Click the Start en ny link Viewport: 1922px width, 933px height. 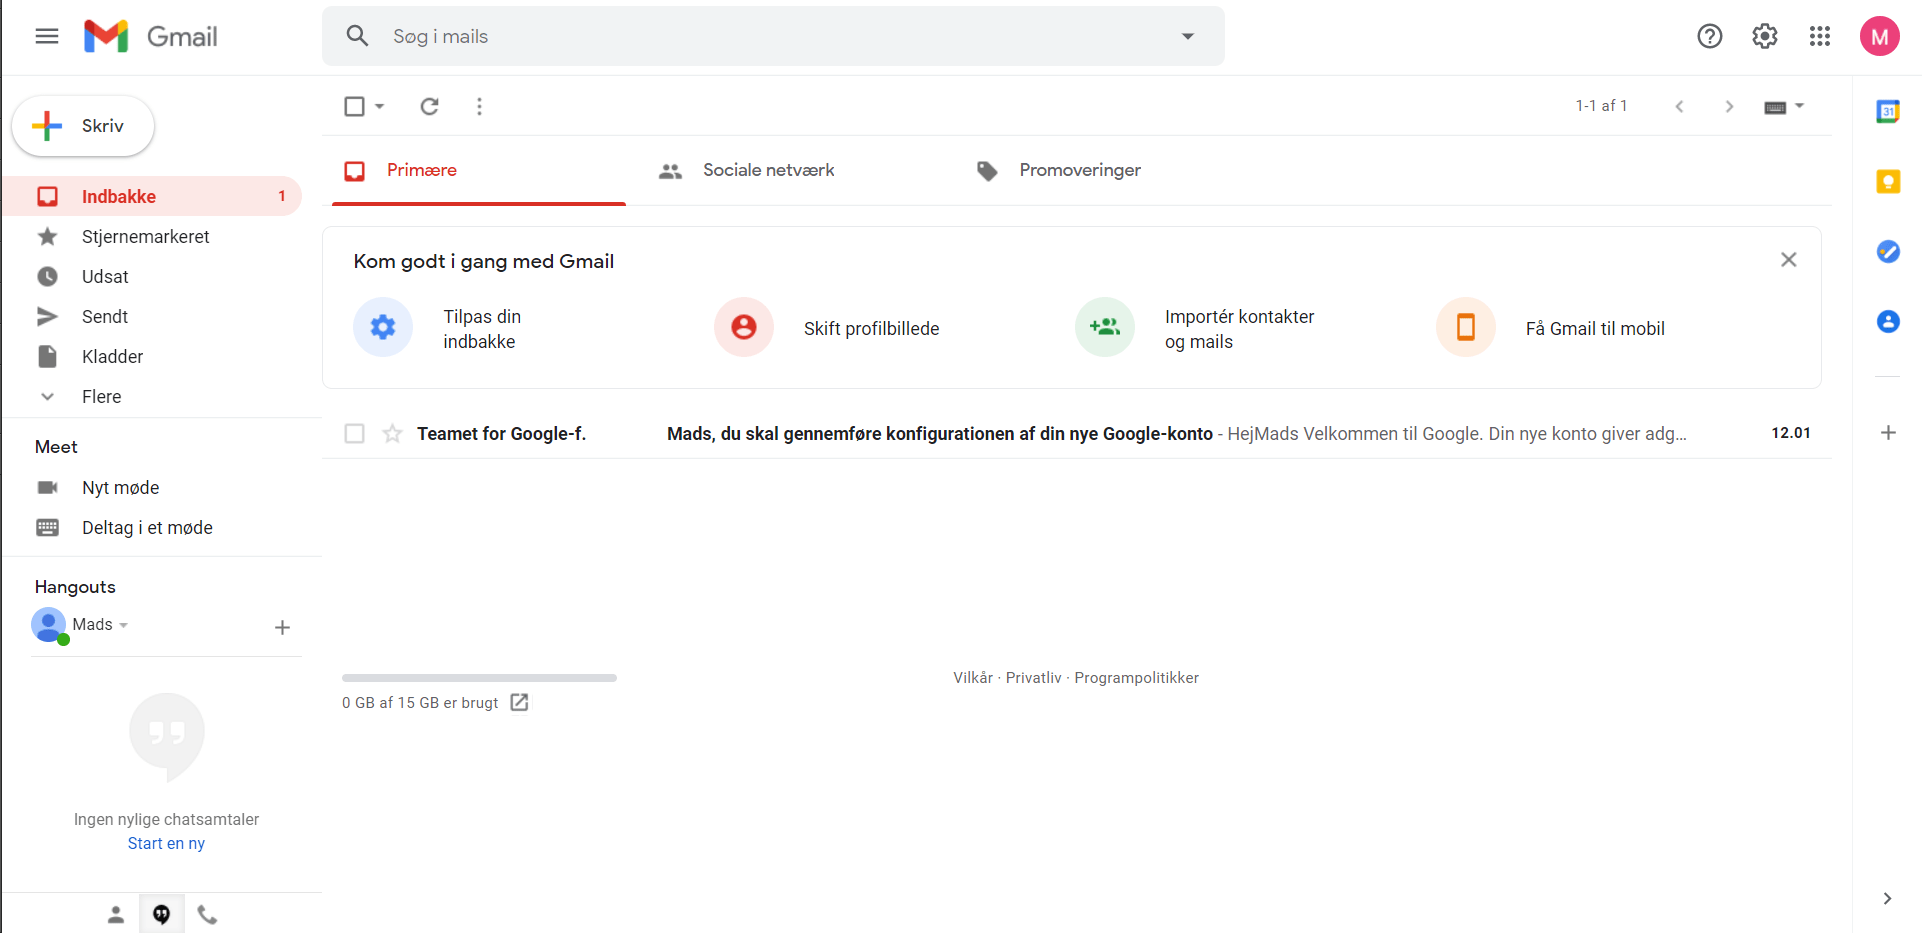(x=166, y=844)
